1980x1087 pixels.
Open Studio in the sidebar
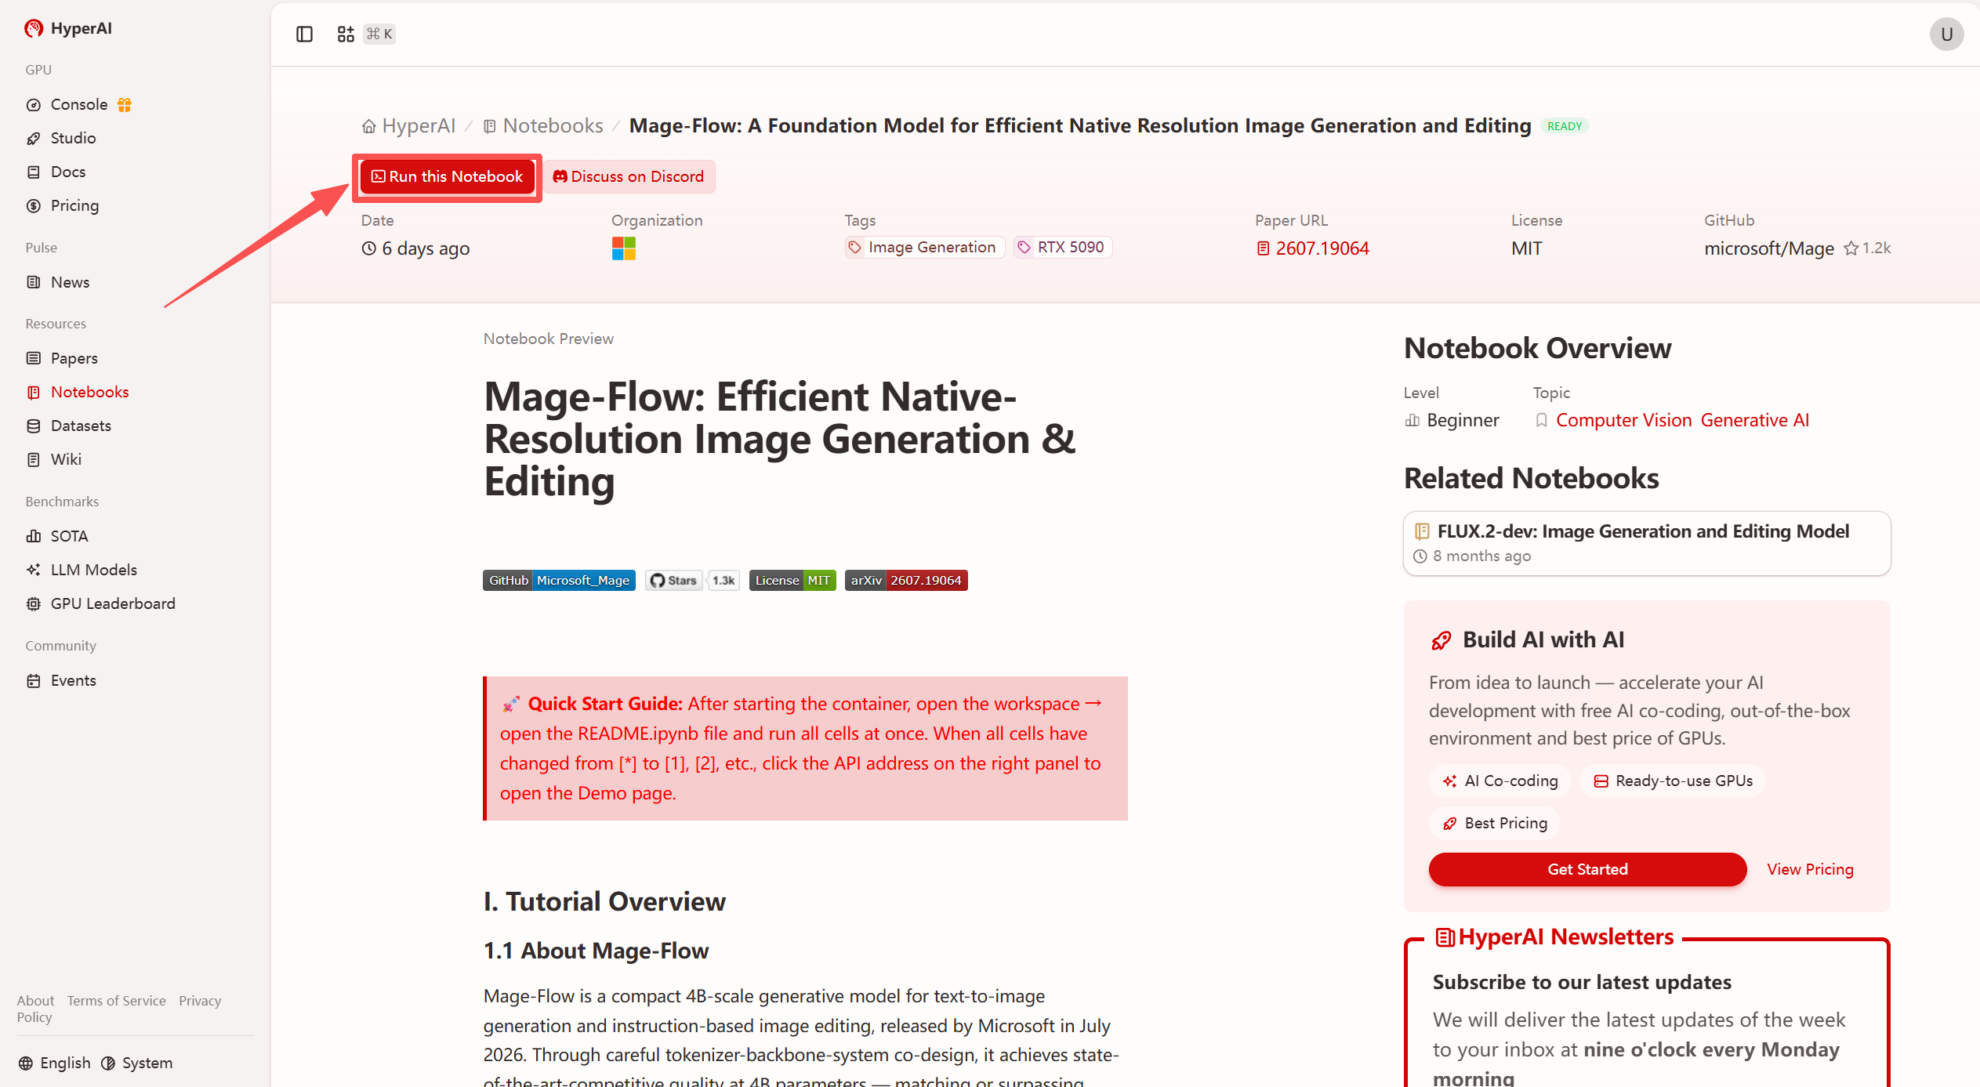click(x=73, y=138)
